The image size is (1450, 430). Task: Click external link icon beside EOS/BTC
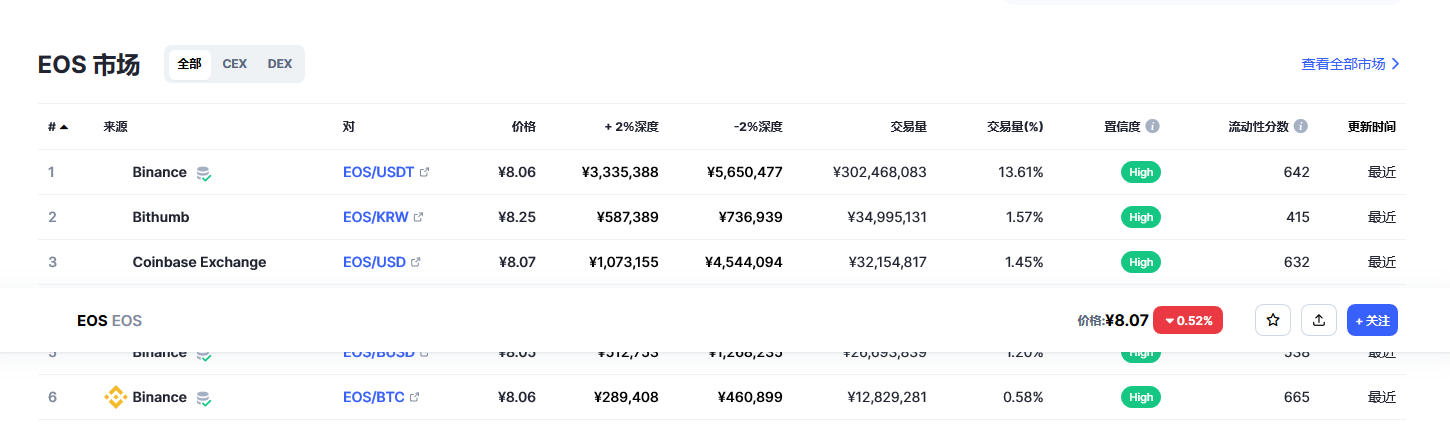click(415, 397)
